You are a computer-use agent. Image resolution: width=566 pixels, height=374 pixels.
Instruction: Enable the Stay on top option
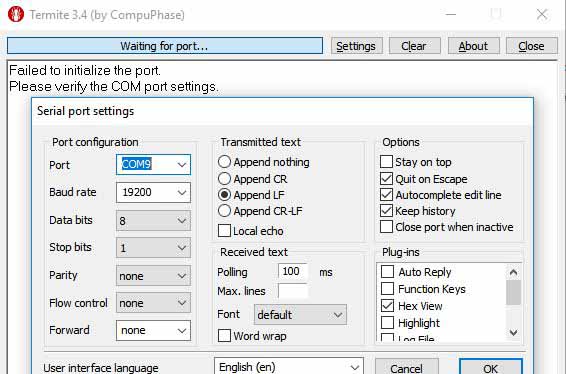click(386, 162)
